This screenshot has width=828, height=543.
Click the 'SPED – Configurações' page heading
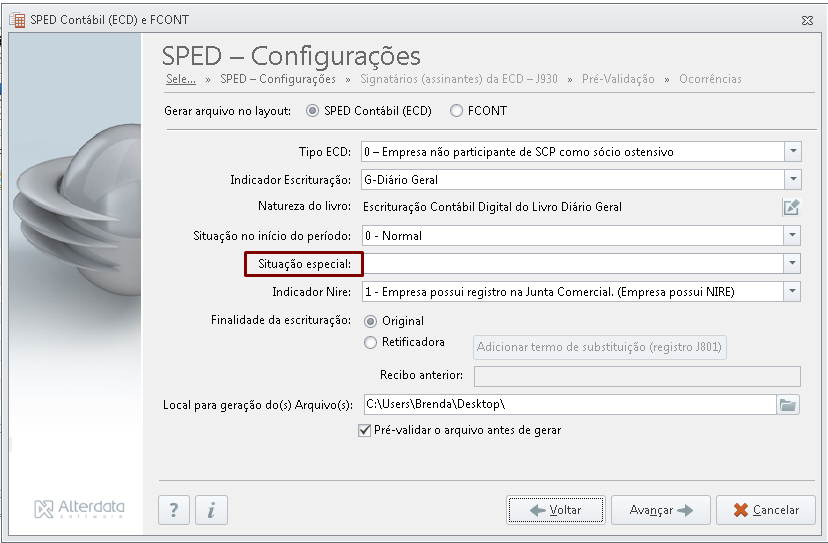pyautogui.click(x=291, y=56)
